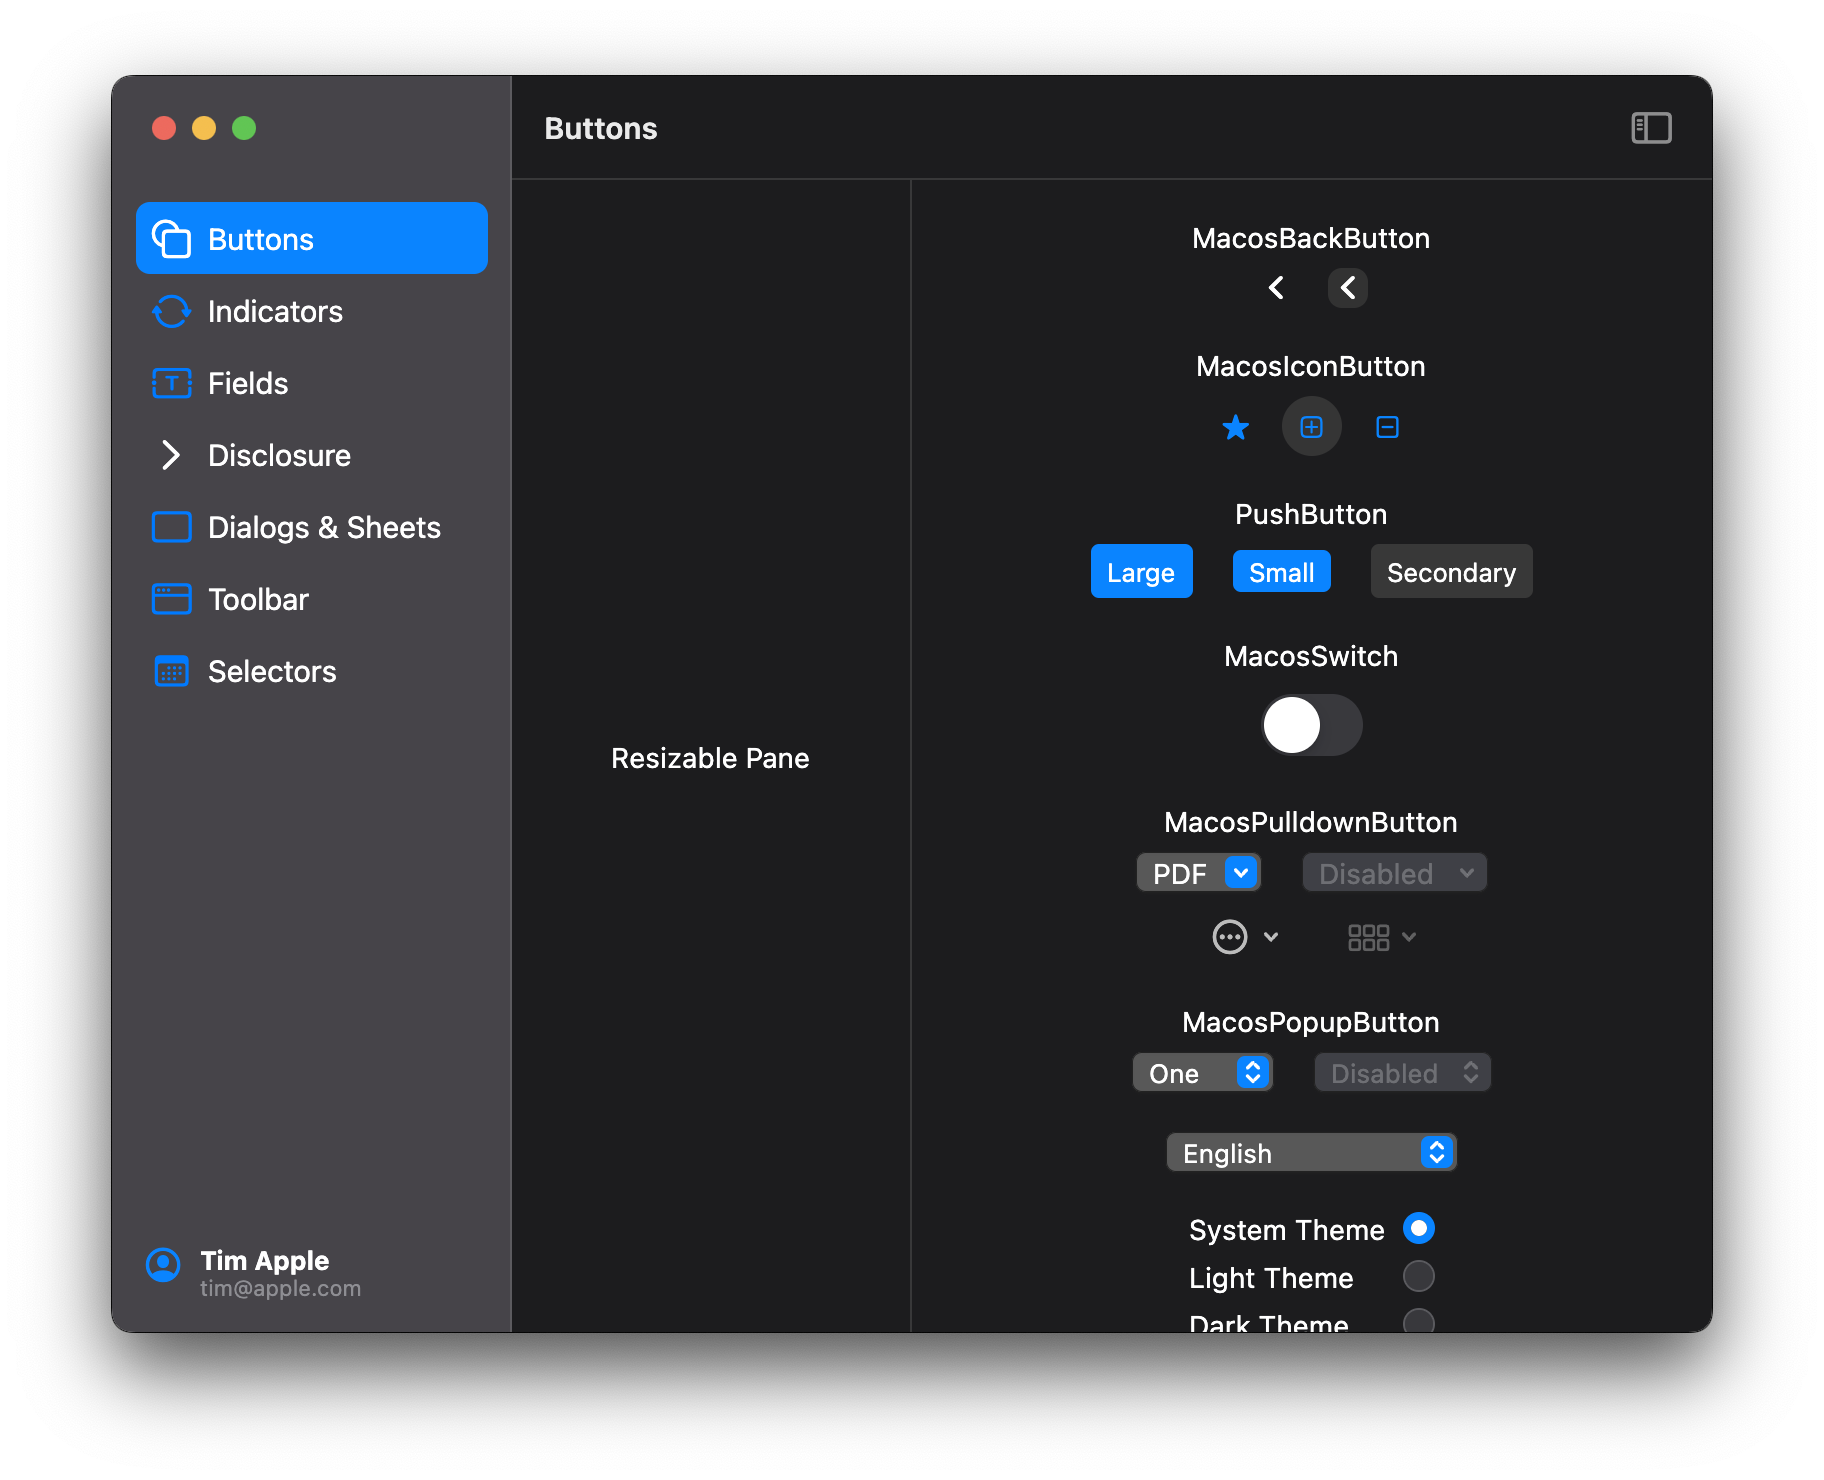
Task: Open the Selectors sidebar item
Action: [312, 671]
